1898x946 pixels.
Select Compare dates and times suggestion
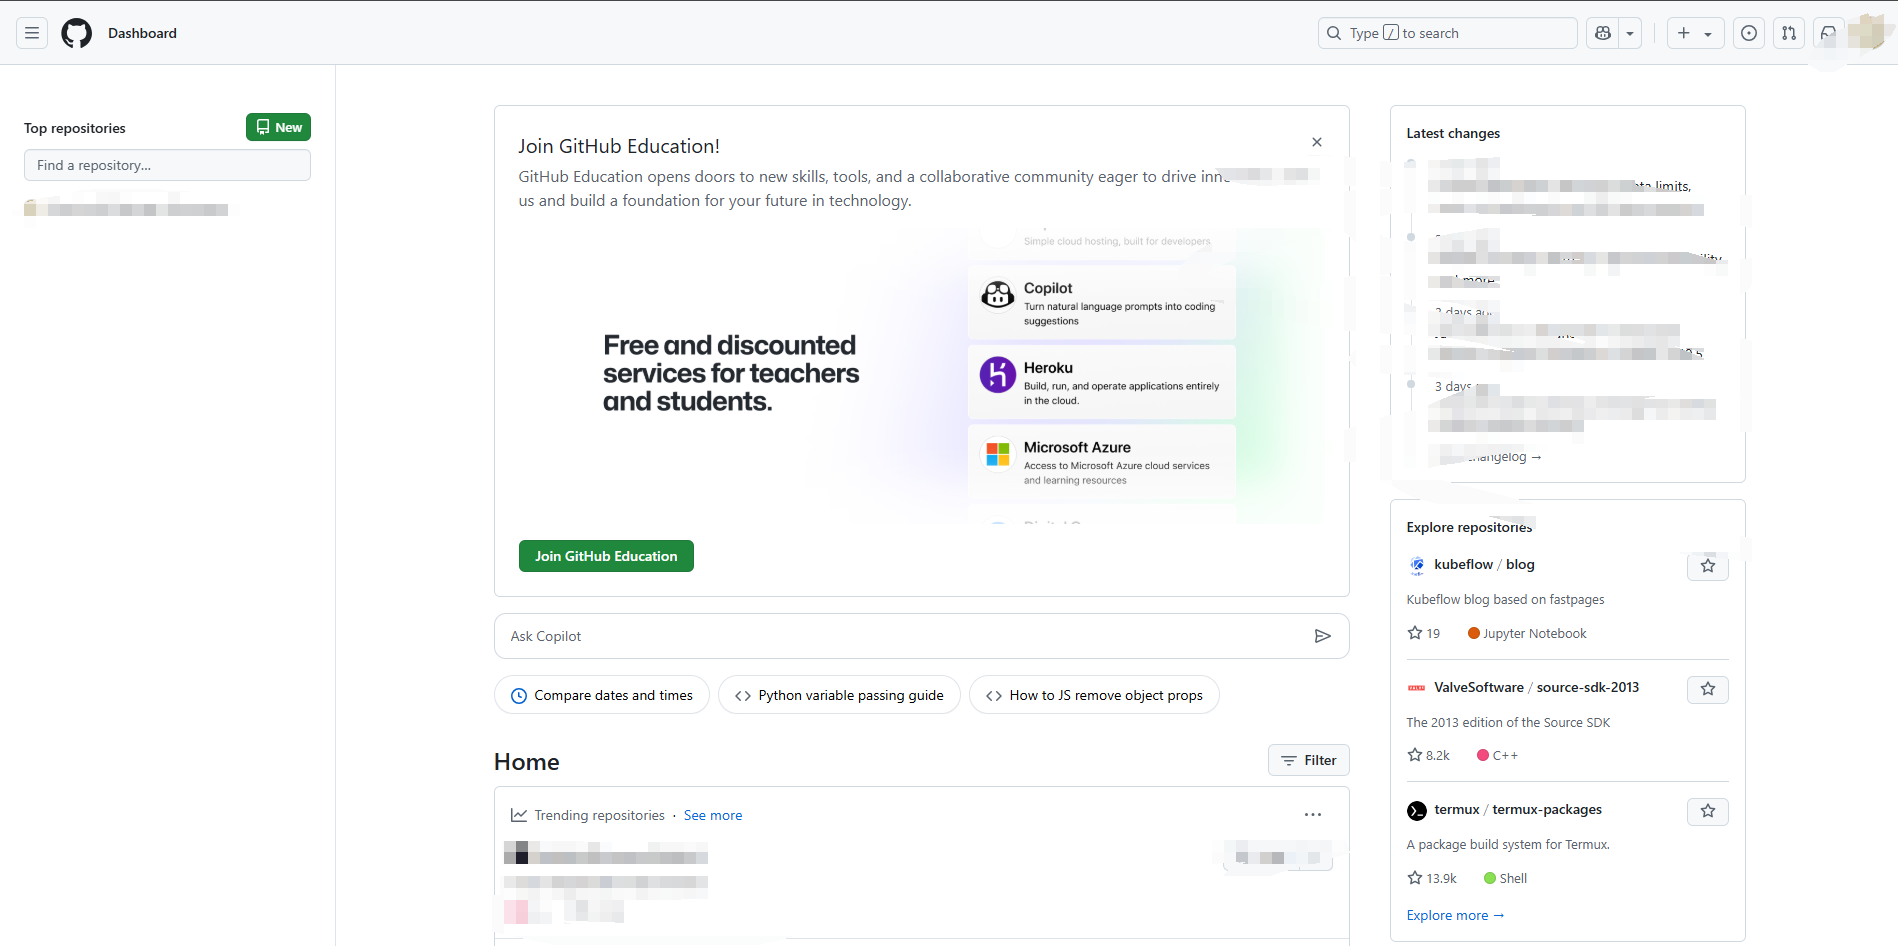602,695
